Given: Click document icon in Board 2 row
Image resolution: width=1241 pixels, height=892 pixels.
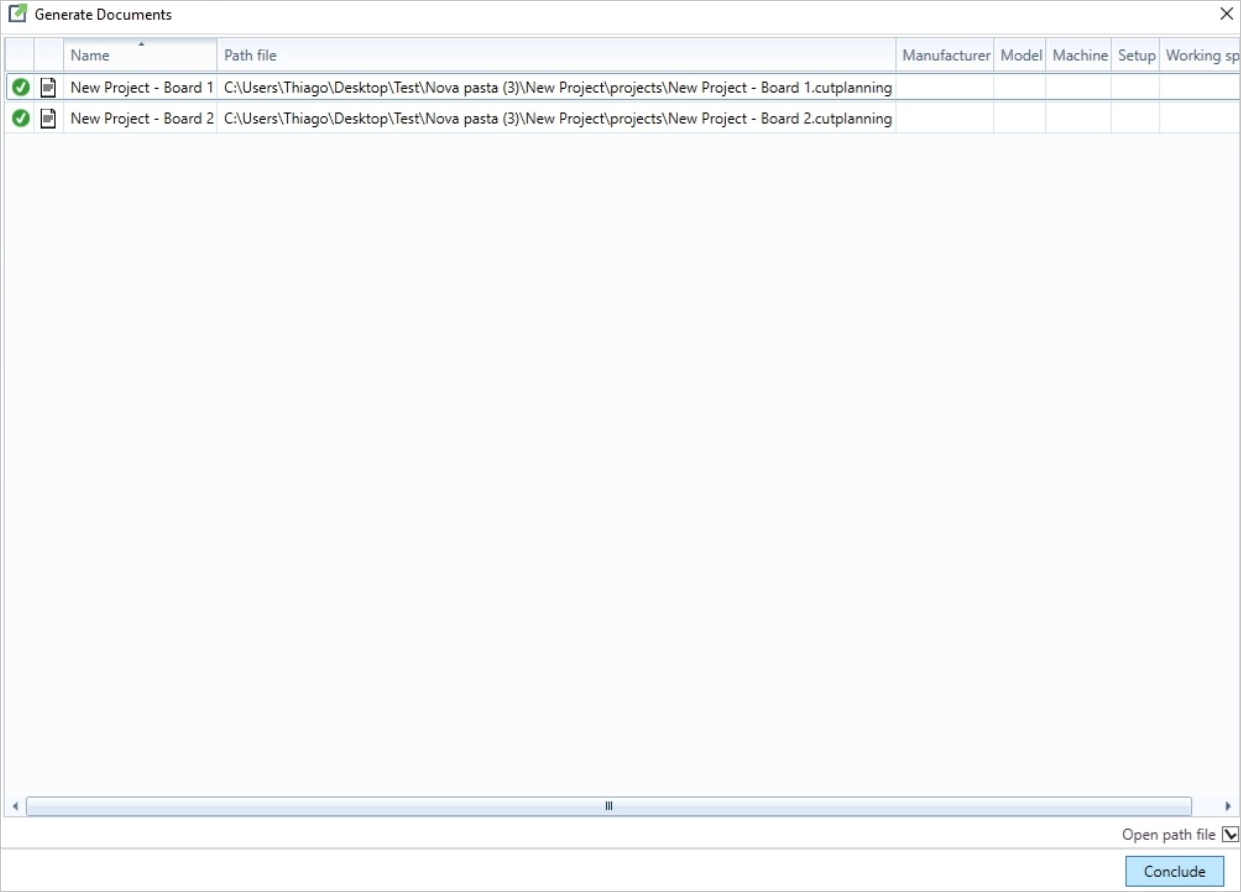Looking at the screenshot, I should (x=48, y=118).
